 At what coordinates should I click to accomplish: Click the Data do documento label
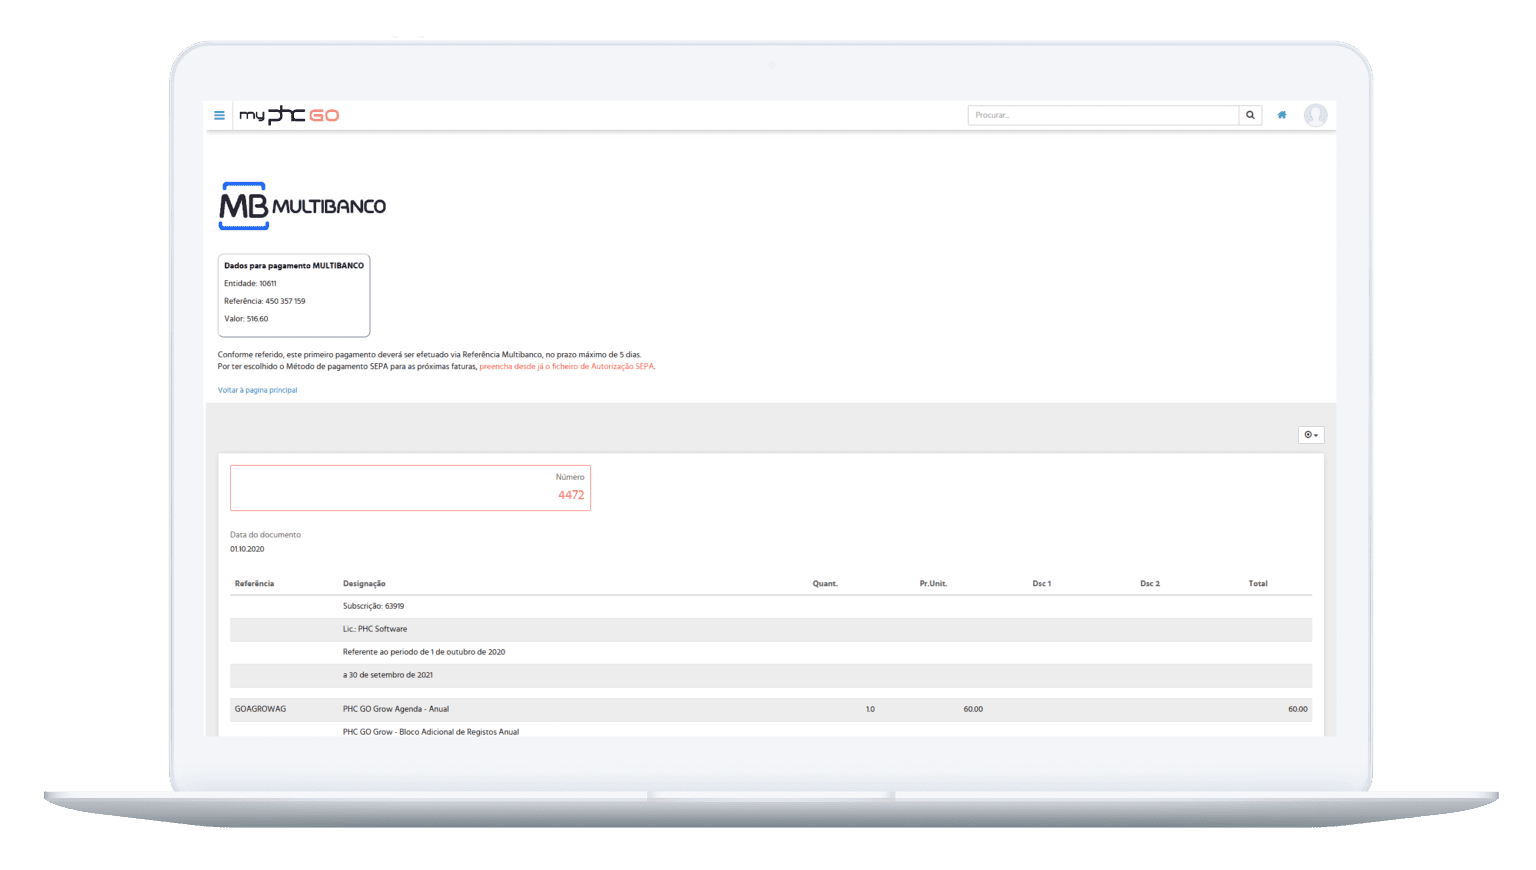265,535
